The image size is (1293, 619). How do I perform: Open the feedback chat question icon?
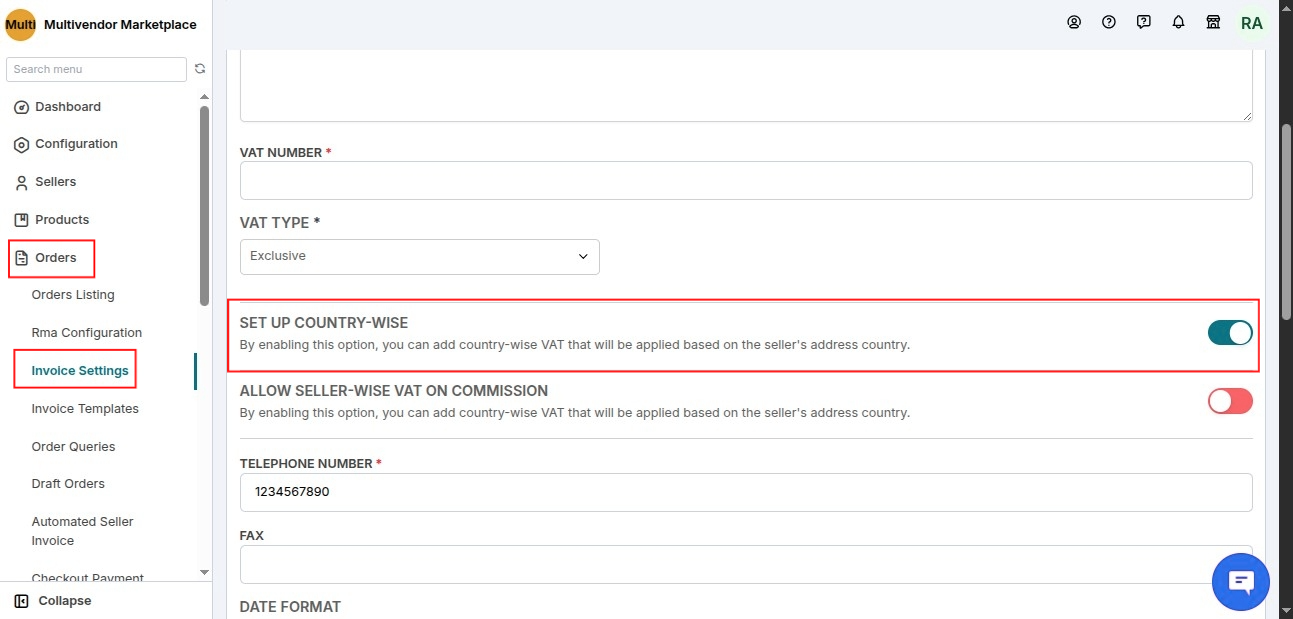pos(1144,22)
